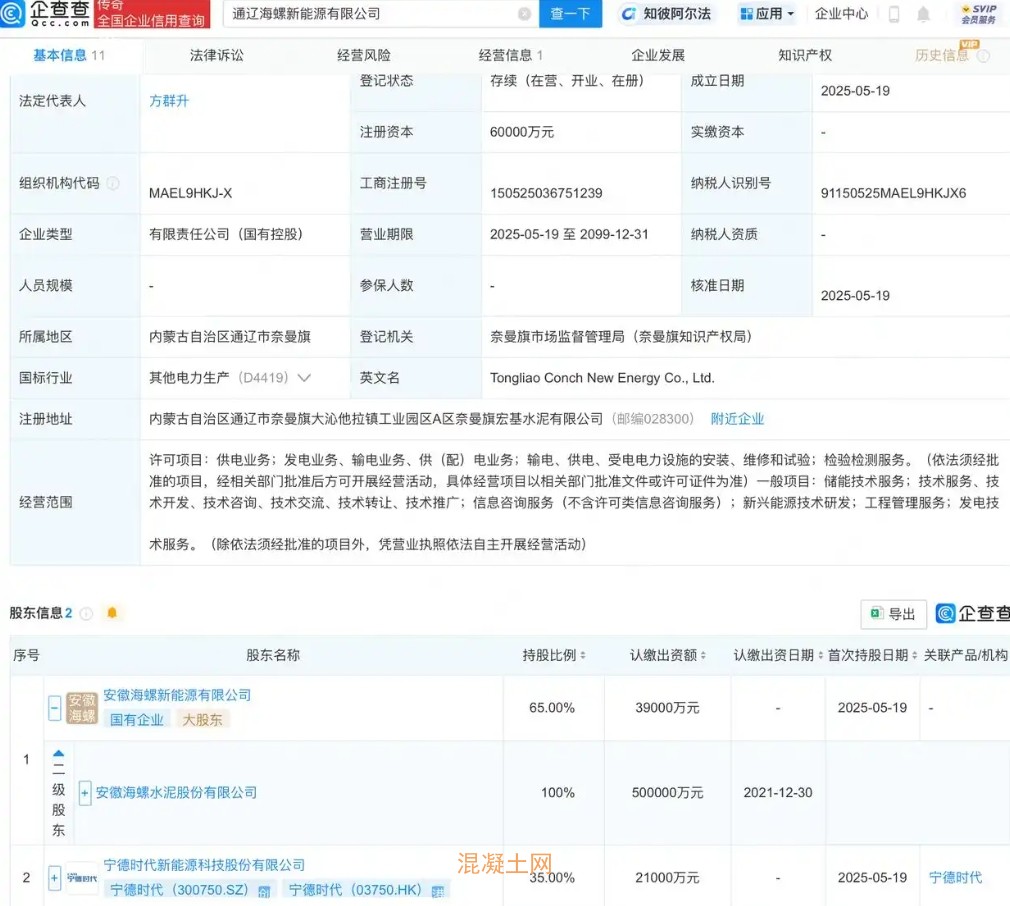Viewport: 1010px width, 906px height.
Task: Click the 安徽海螺 company logo thumbnail
Action: 82,708
